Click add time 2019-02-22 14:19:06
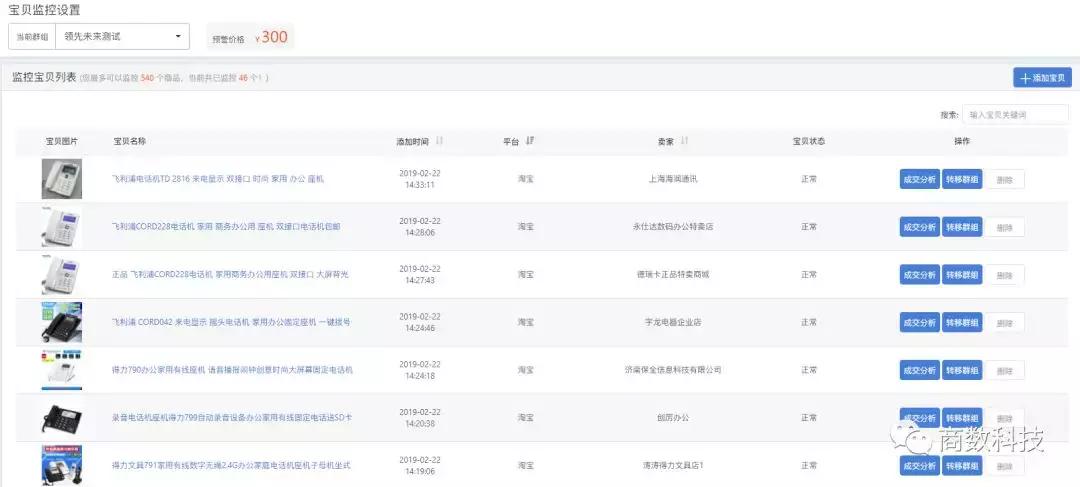The image size is (1080, 487). pyautogui.click(x=419, y=466)
